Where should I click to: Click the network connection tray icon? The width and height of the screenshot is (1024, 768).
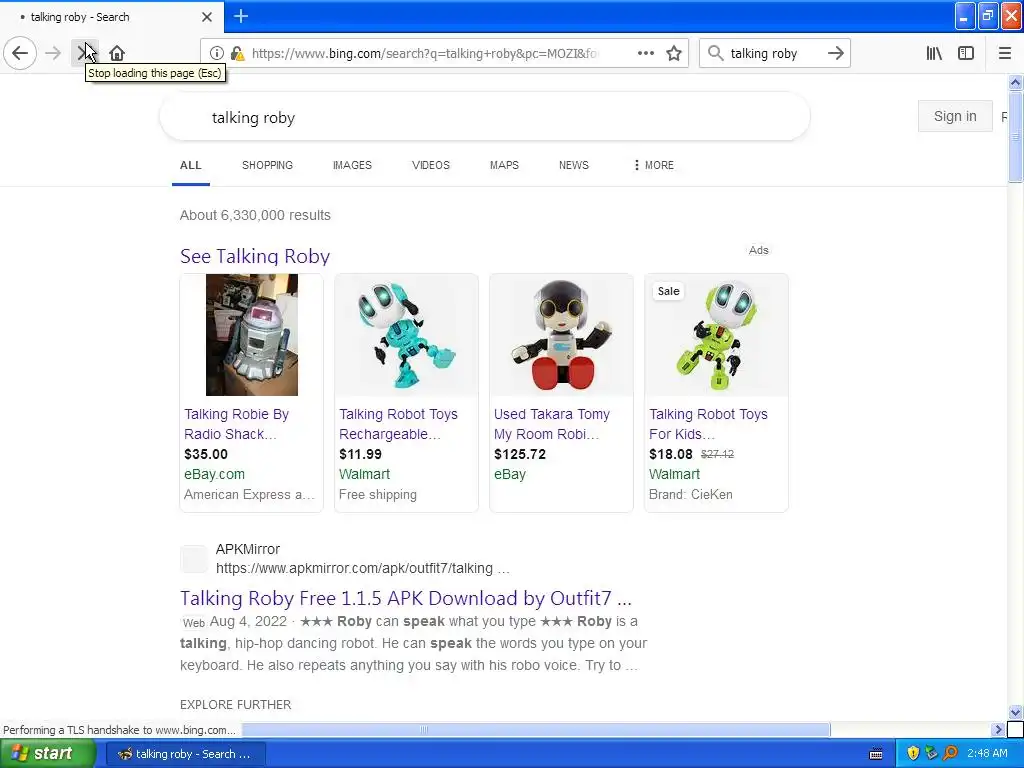[932, 754]
